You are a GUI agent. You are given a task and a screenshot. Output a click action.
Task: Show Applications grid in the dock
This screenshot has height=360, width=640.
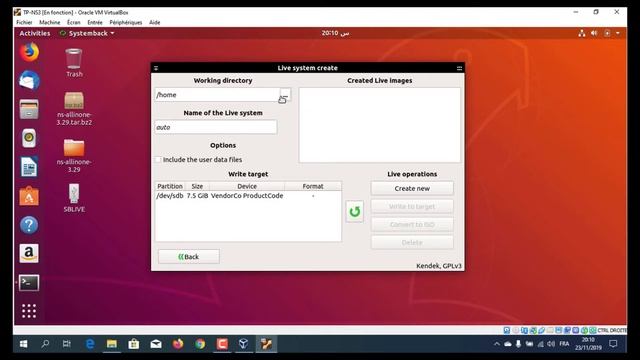click(x=29, y=311)
